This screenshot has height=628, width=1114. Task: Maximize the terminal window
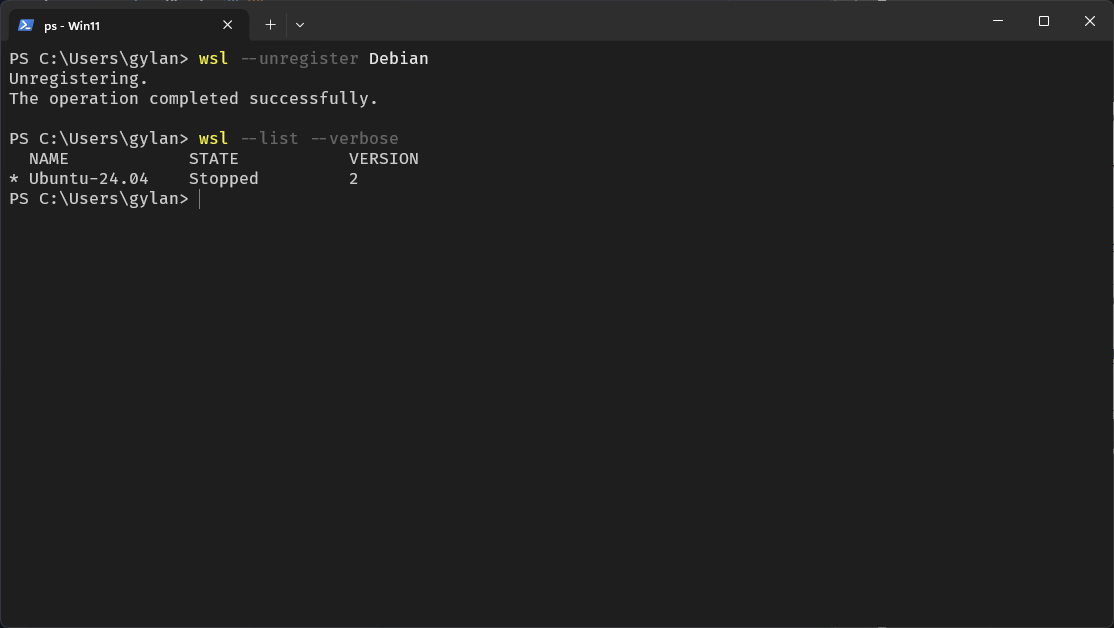(x=1044, y=21)
